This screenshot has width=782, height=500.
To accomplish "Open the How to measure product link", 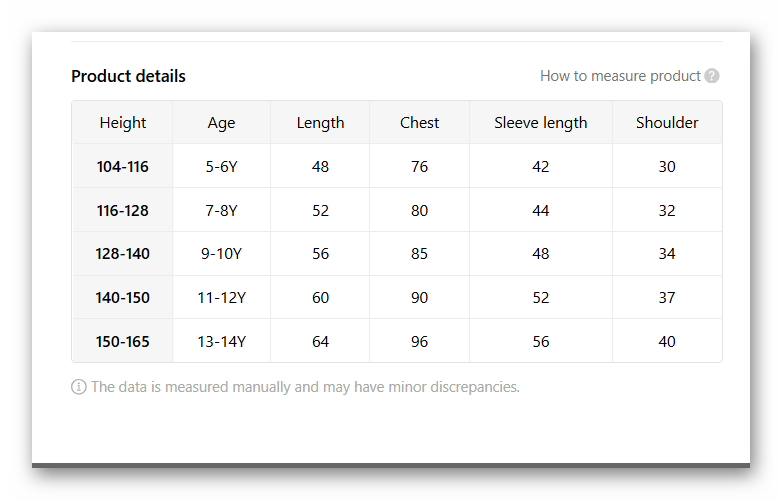I will (x=620, y=76).
